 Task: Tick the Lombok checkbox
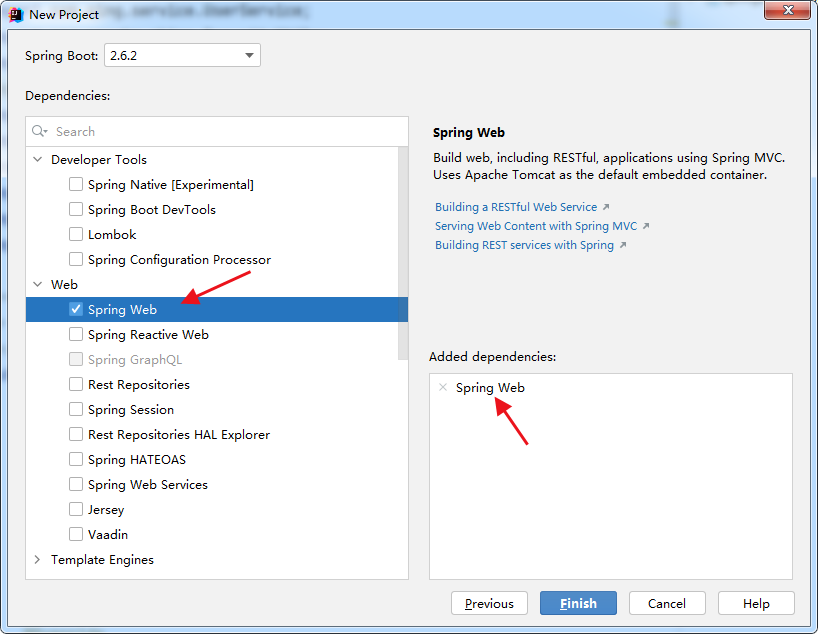(76, 234)
